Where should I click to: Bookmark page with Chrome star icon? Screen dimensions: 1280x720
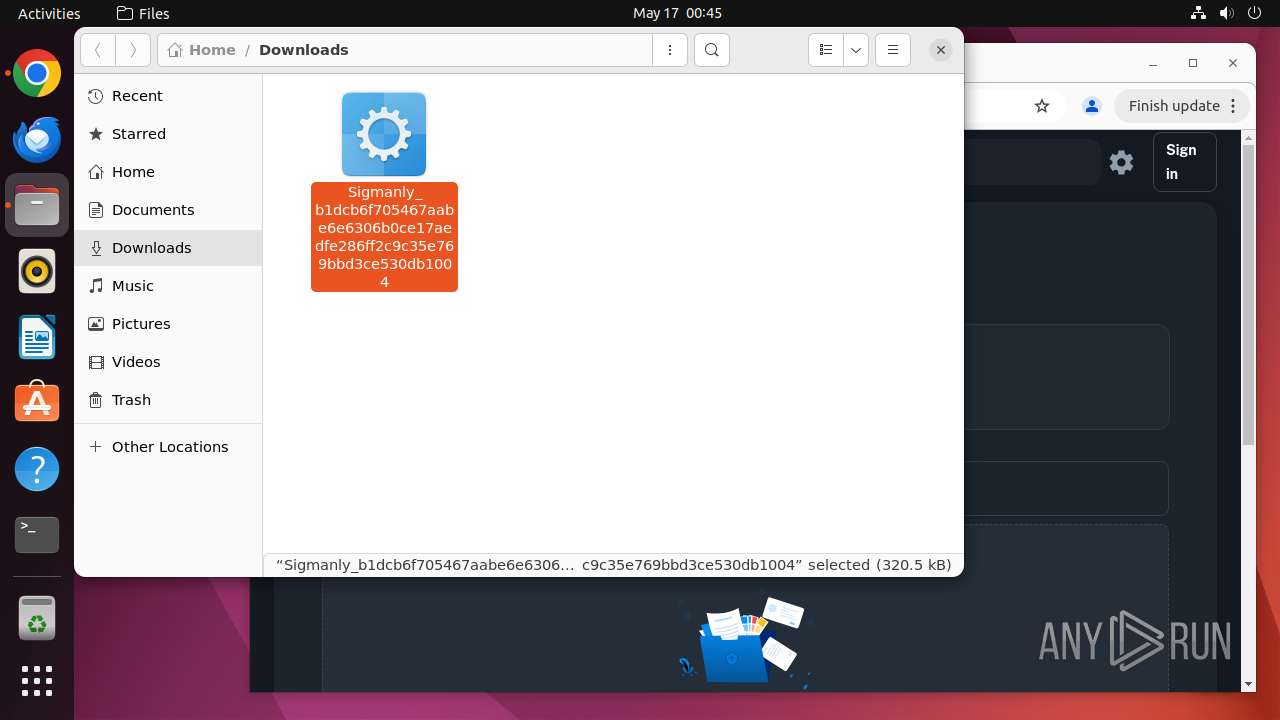1042,106
